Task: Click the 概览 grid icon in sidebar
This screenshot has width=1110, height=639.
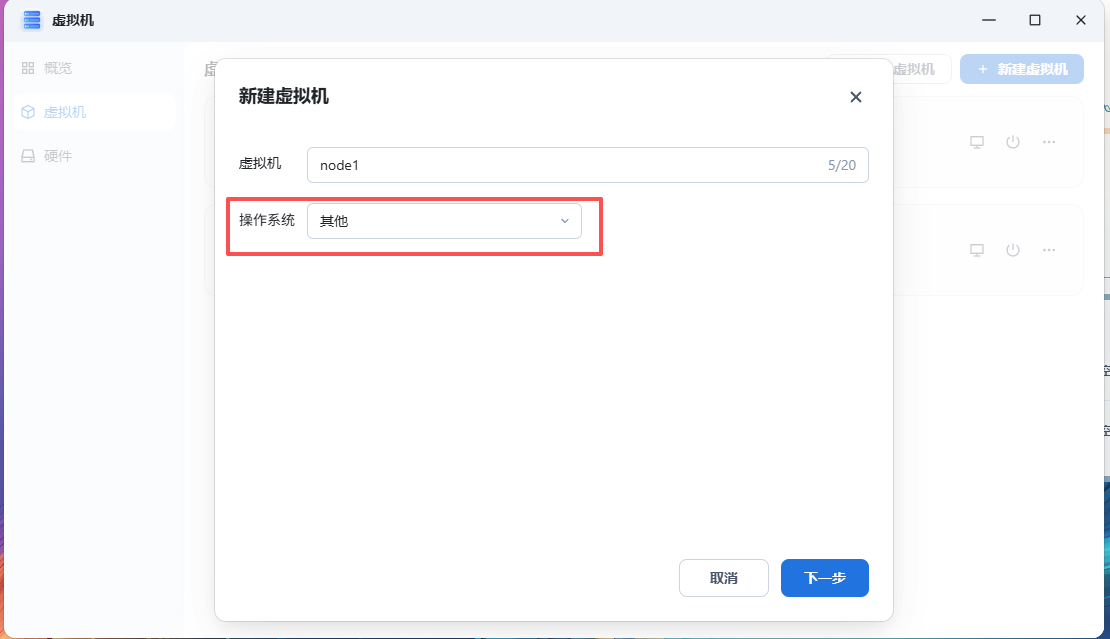Action: click(x=28, y=68)
